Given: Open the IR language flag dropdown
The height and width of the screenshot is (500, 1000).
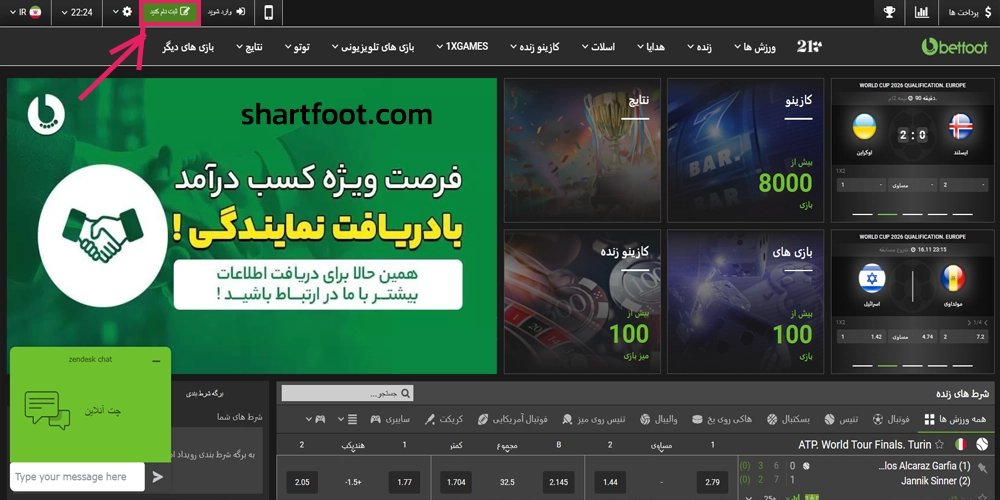Looking at the screenshot, I should coord(26,13).
